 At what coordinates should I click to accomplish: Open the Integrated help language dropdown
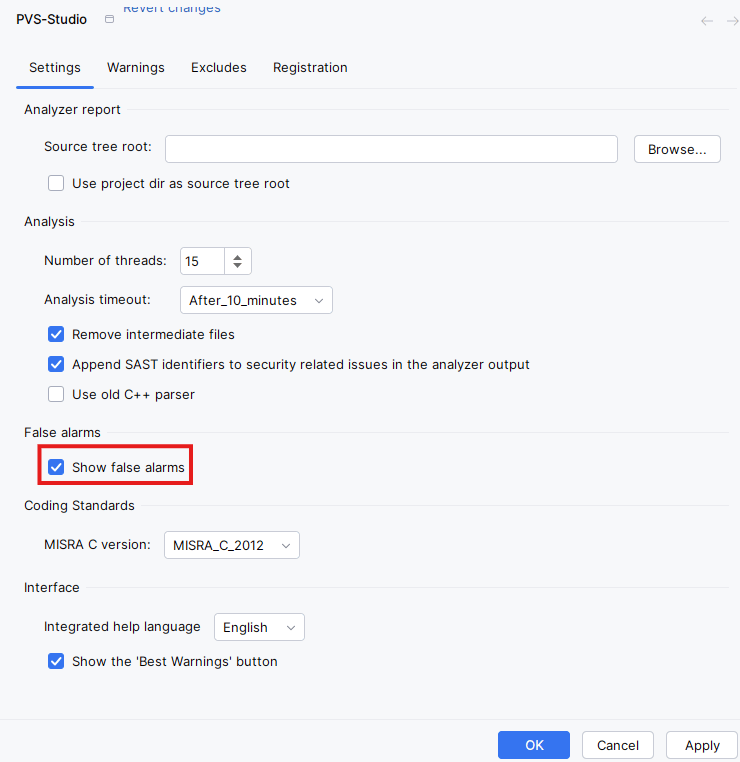259,627
